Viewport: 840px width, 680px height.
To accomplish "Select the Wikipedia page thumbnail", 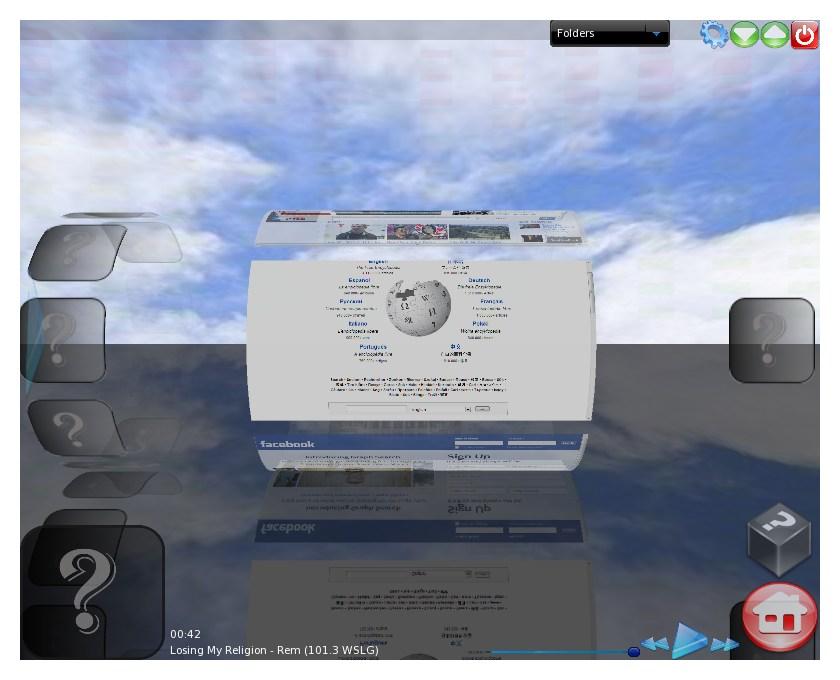I will tap(421, 340).
